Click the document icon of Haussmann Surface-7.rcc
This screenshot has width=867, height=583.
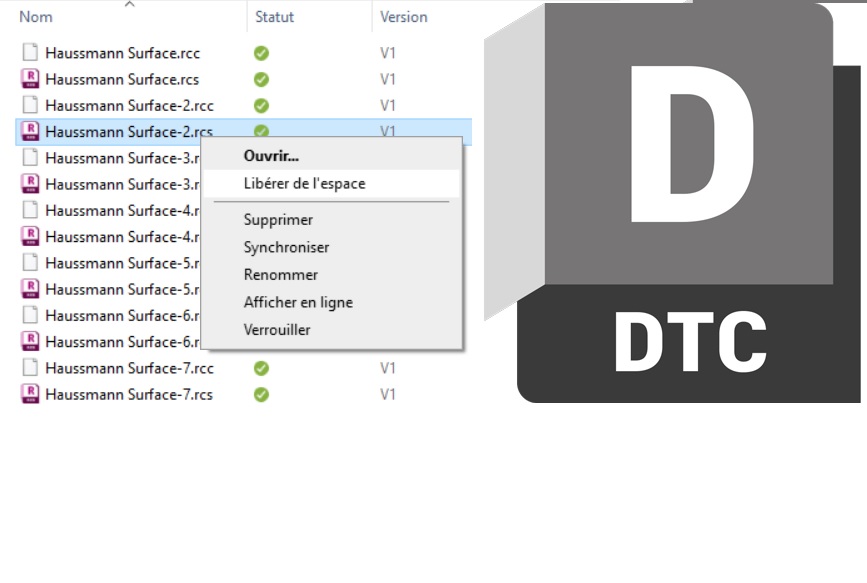[x=29, y=368]
